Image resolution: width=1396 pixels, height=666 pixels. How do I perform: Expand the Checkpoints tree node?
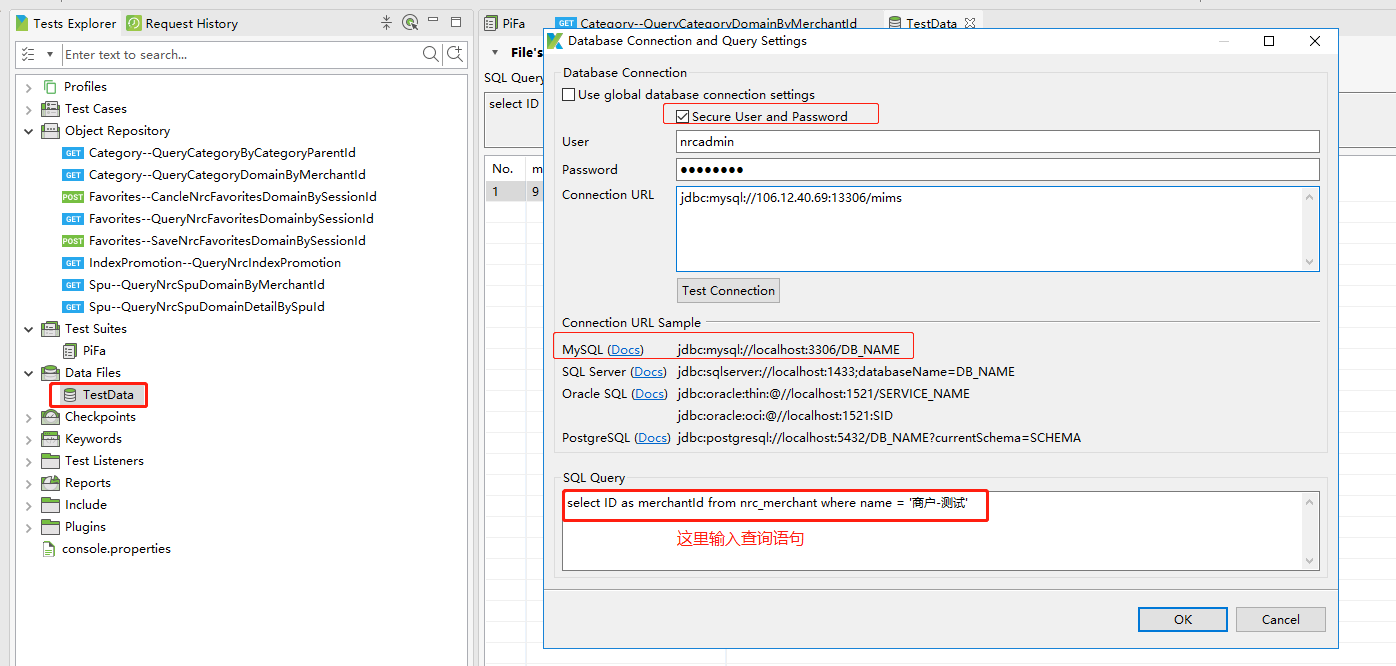(x=29, y=417)
